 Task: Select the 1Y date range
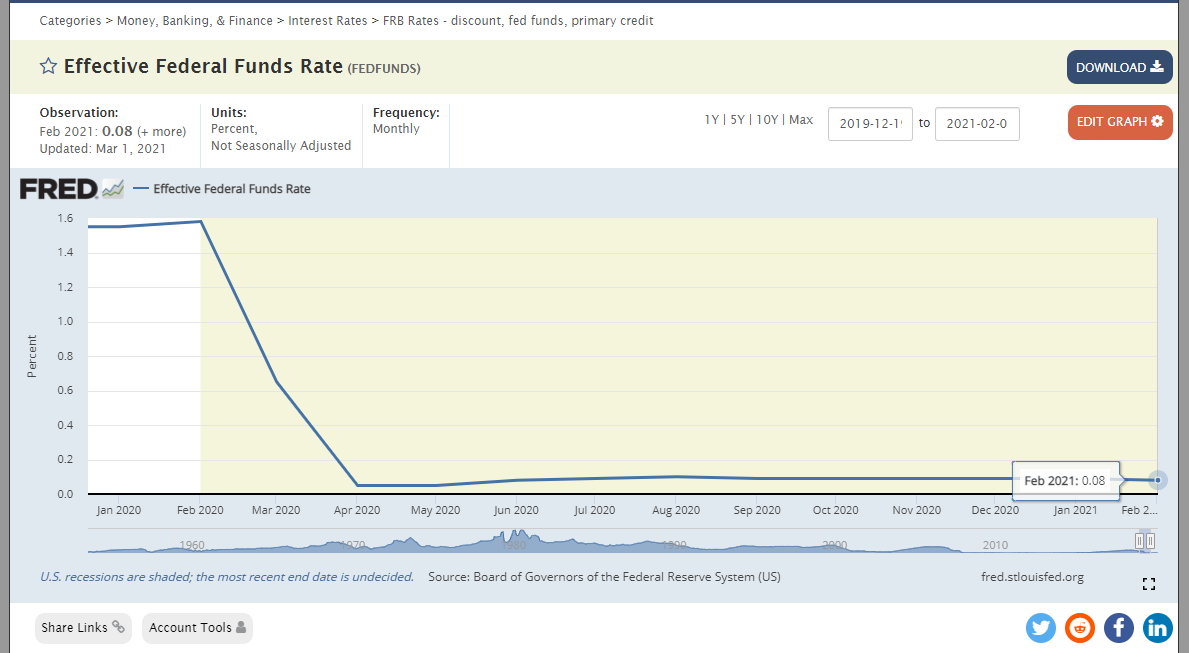[712, 120]
